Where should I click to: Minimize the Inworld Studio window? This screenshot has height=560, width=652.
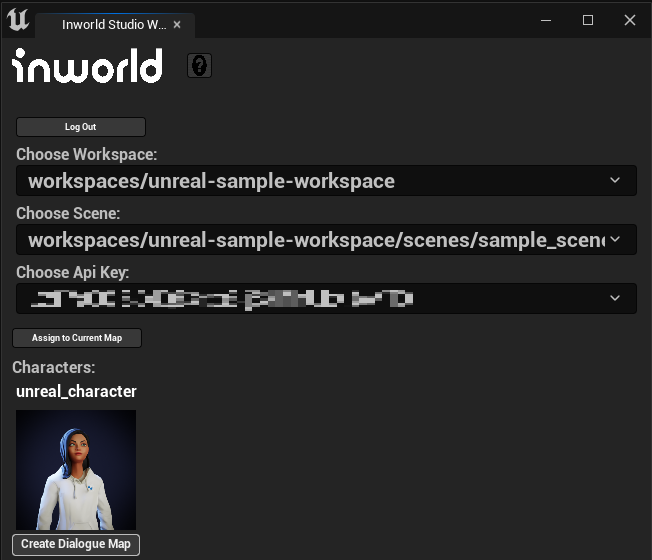[546, 20]
